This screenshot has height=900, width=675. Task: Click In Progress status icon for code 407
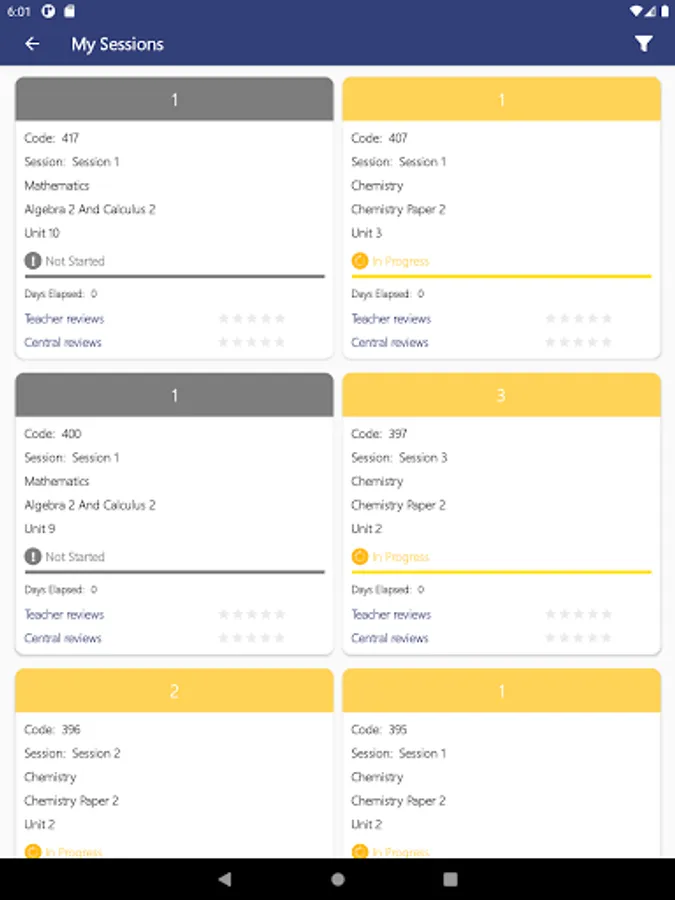(360, 261)
